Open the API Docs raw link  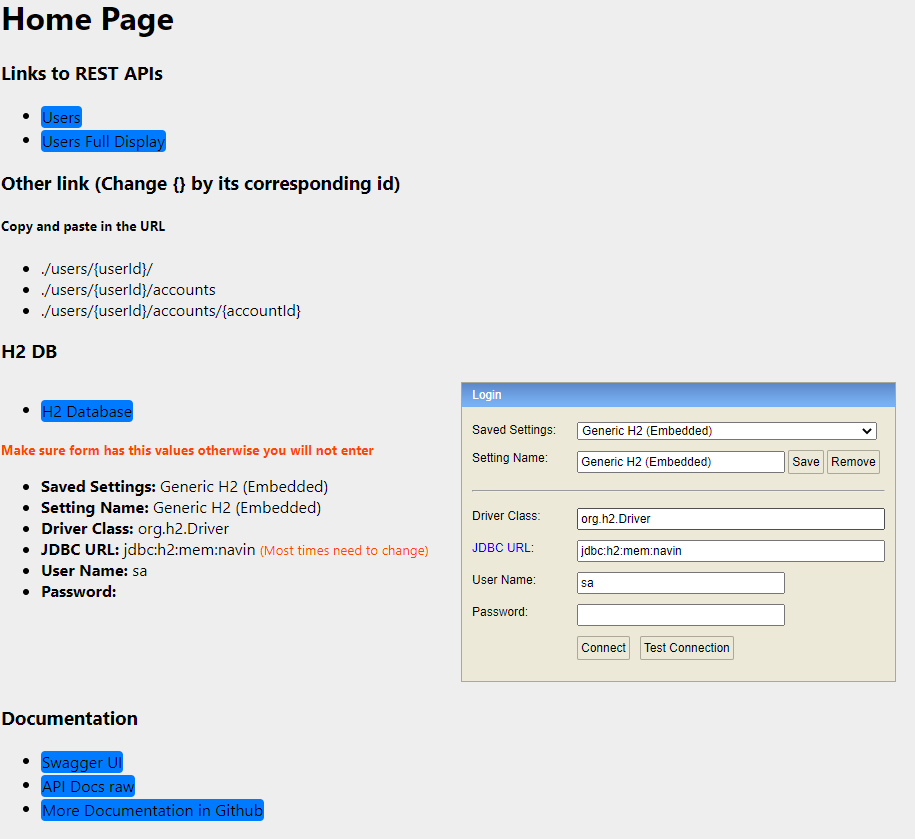point(87,786)
